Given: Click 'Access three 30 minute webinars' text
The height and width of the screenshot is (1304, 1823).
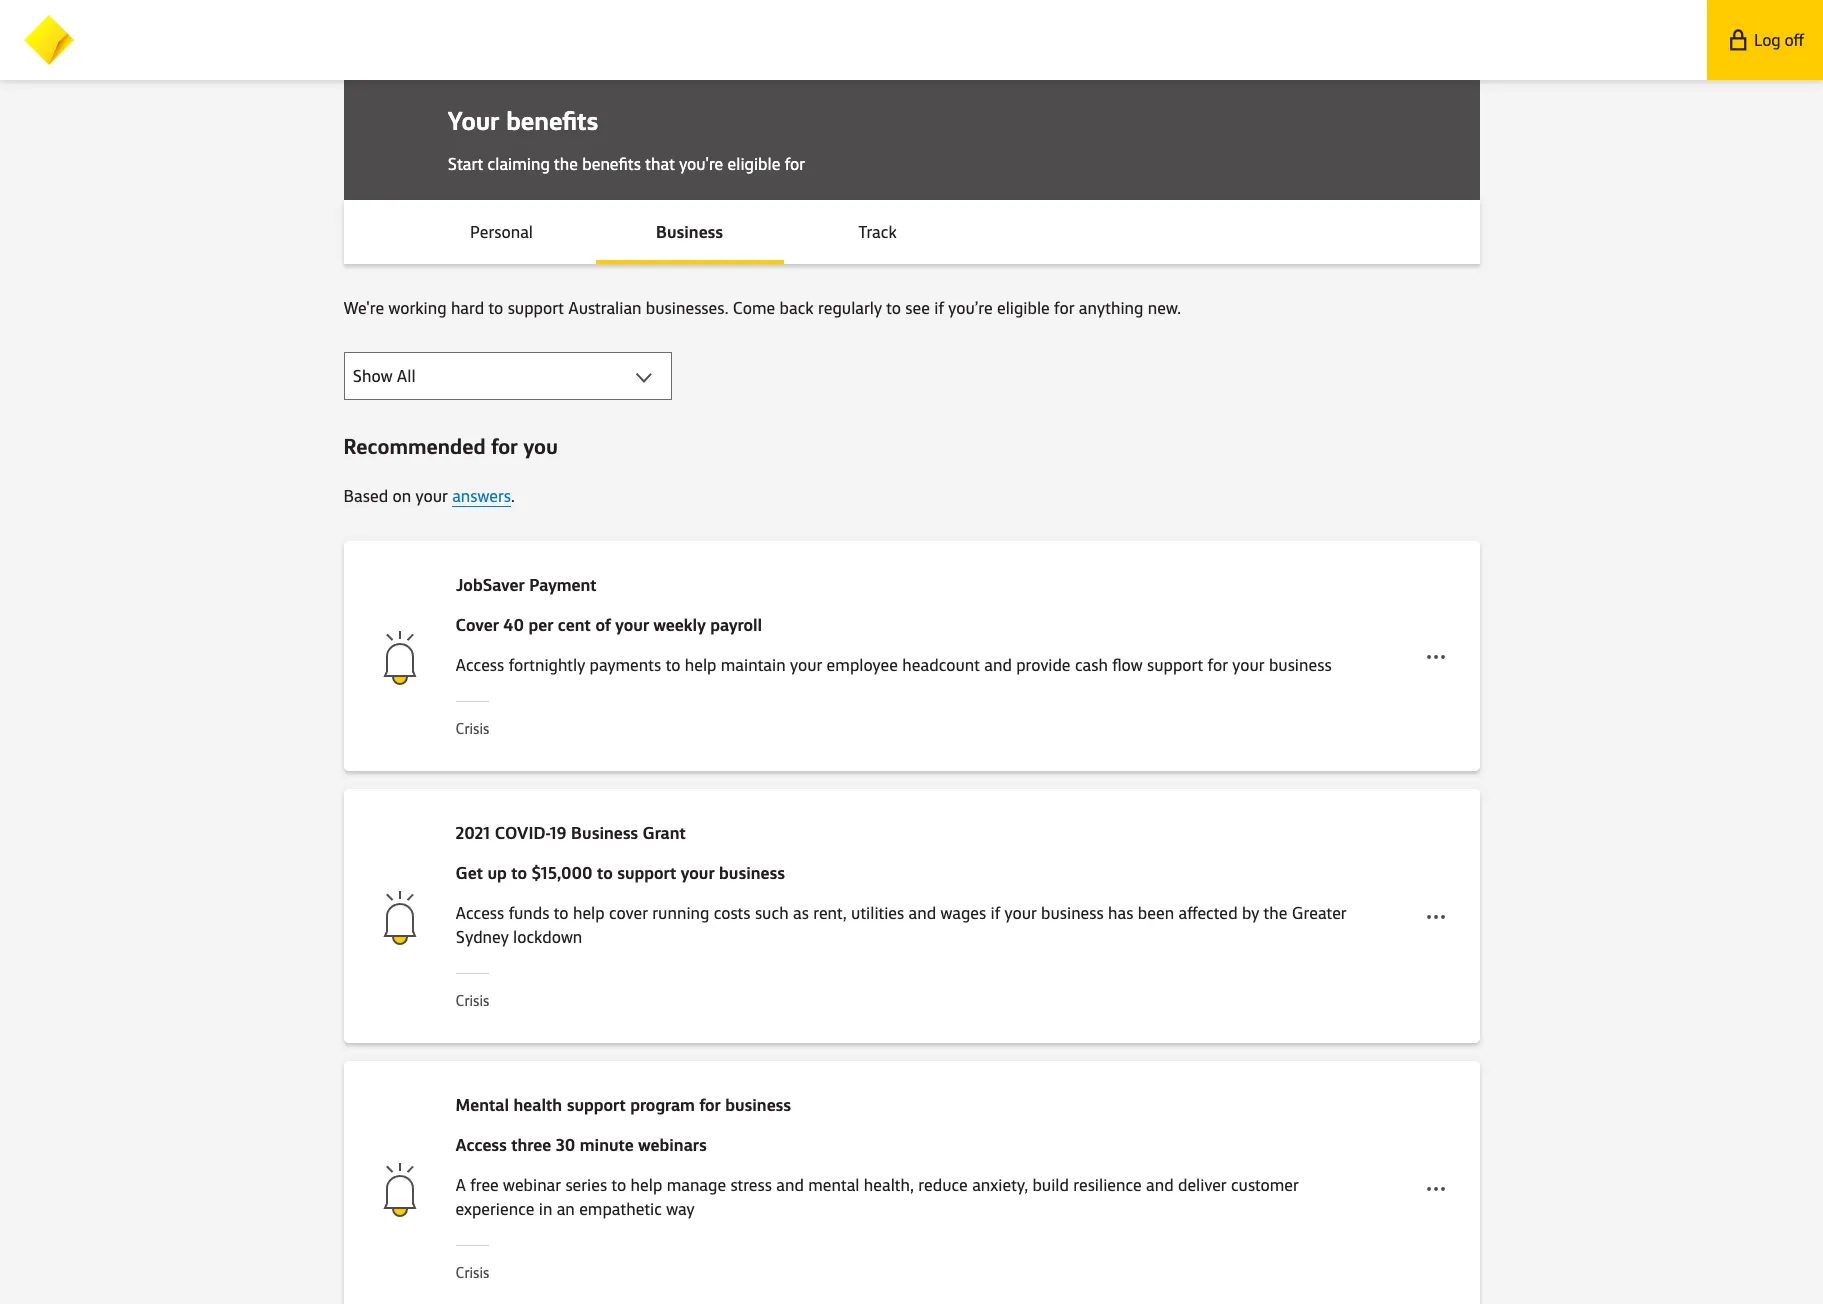Looking at the screenshot, I should [581, 1145].
